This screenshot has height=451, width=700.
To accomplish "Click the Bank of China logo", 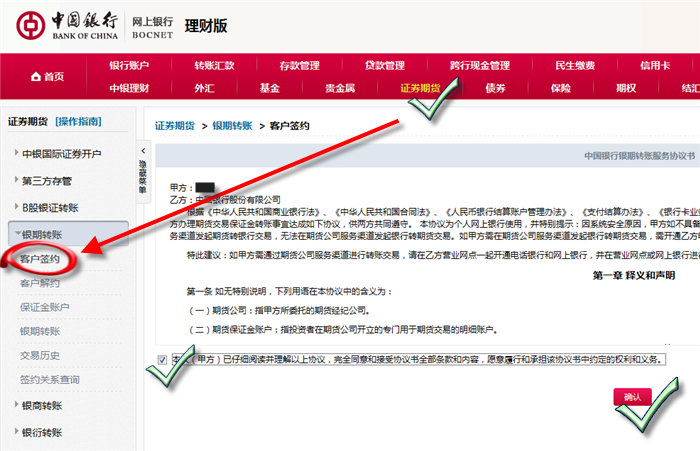I will [x=67, y=25].
